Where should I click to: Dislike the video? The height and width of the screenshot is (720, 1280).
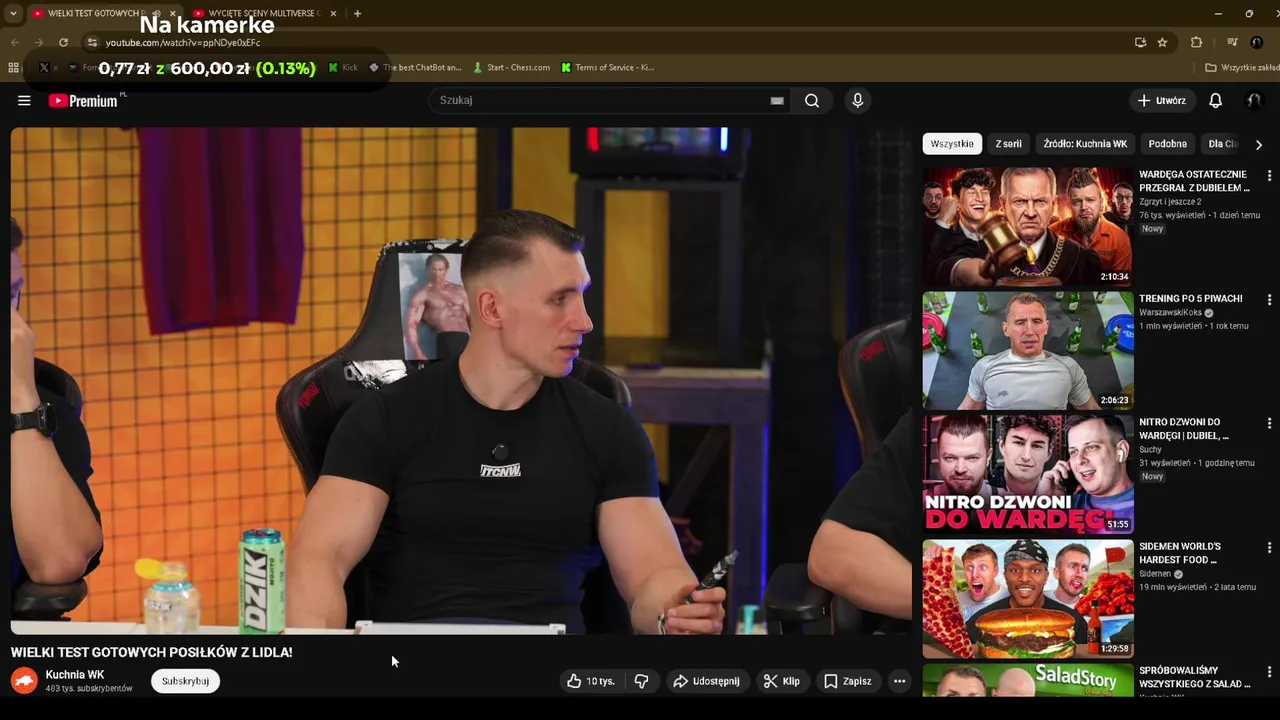[641, 681]
